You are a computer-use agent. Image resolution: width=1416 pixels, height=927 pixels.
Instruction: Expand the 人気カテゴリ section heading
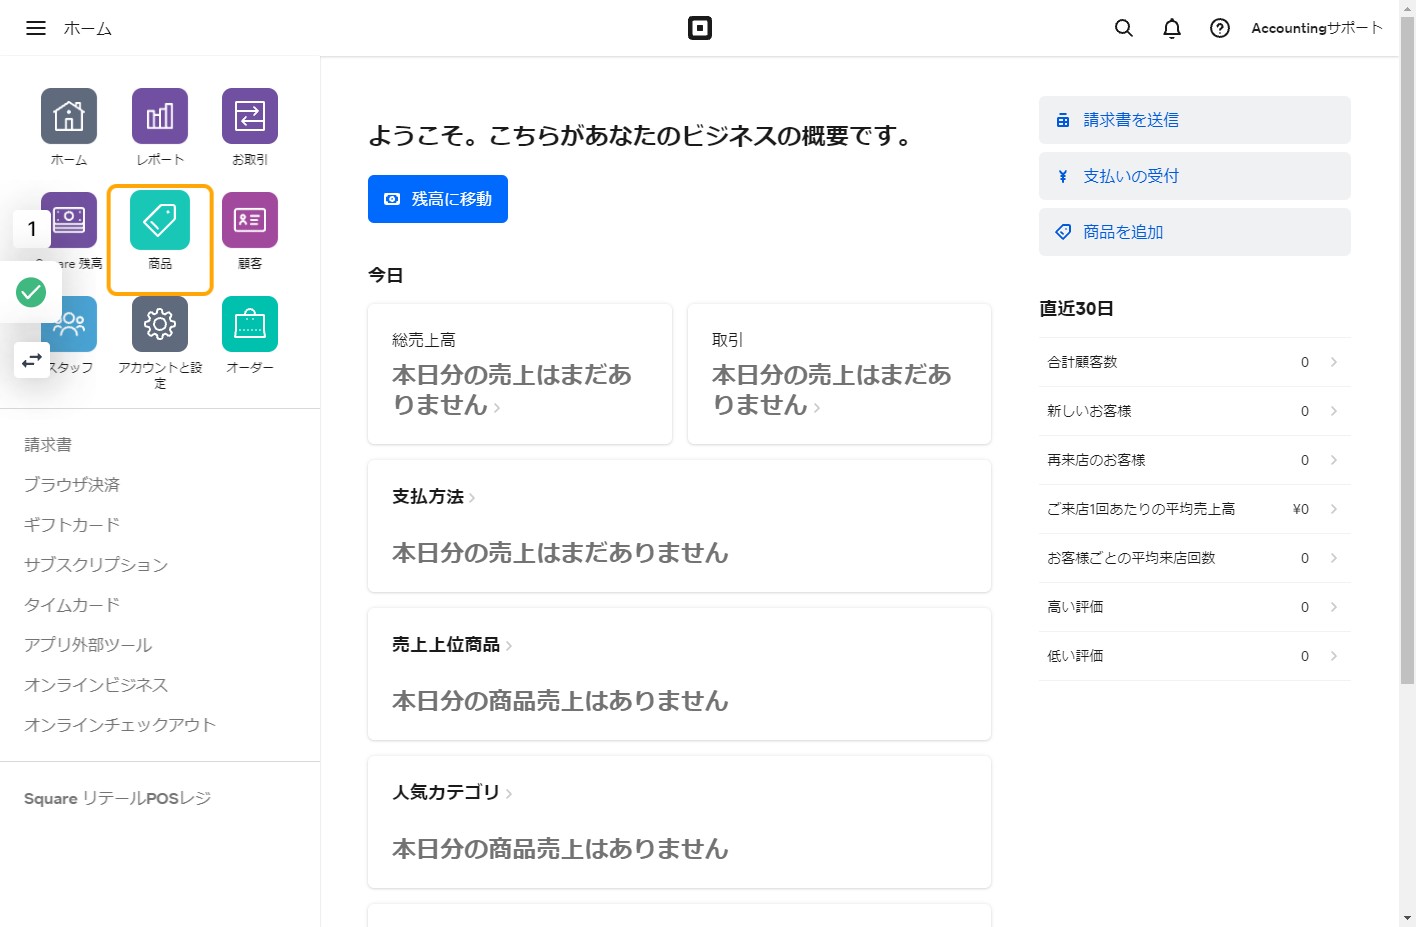tap(452, 793)
